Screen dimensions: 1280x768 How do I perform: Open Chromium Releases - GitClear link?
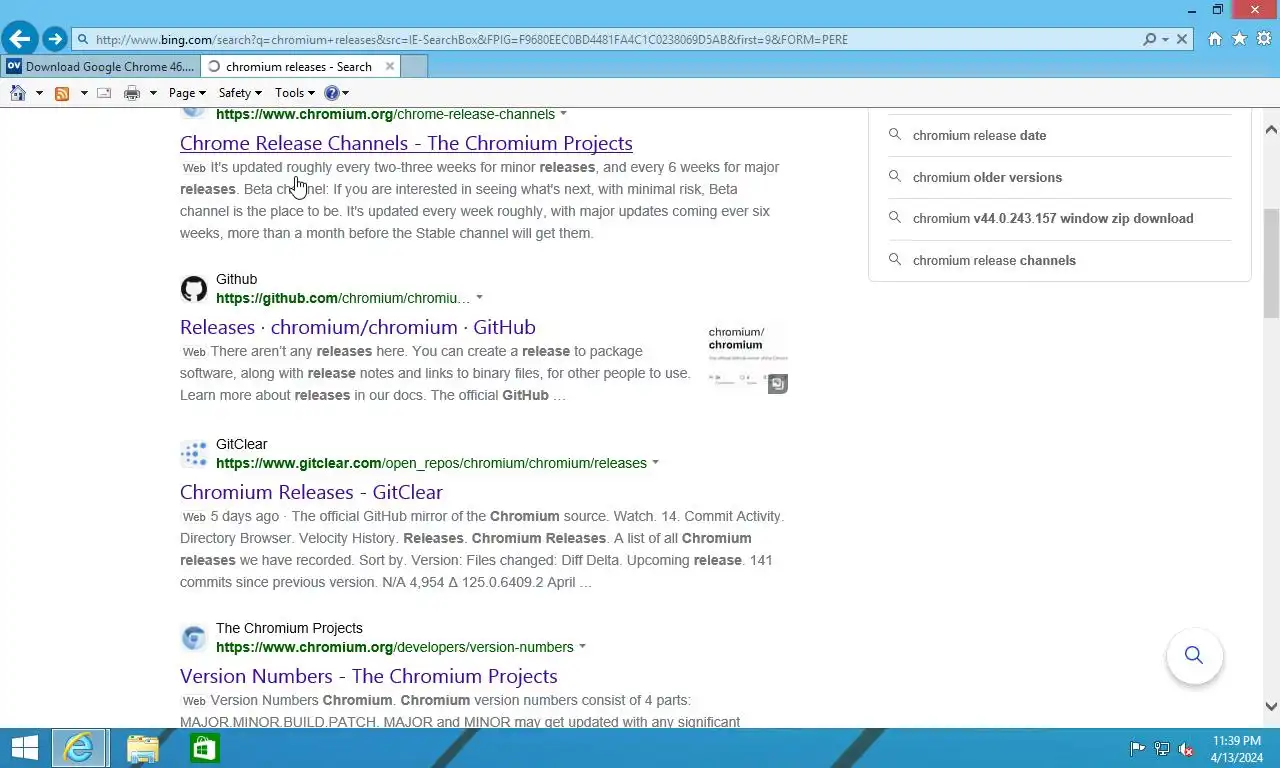311,492
